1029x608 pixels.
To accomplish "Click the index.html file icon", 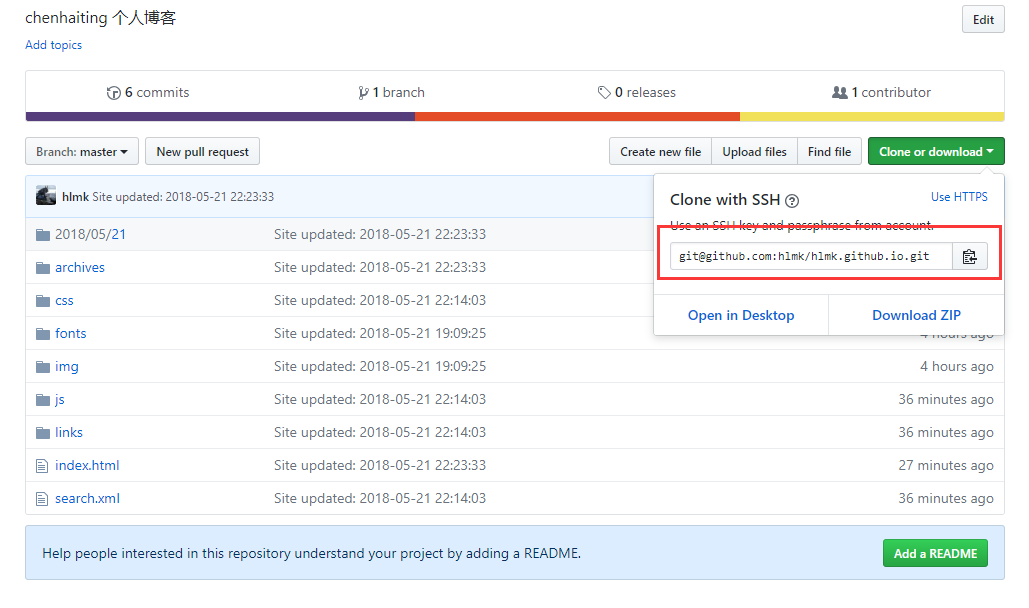I will pyautogui.click(x=42, y=466).
